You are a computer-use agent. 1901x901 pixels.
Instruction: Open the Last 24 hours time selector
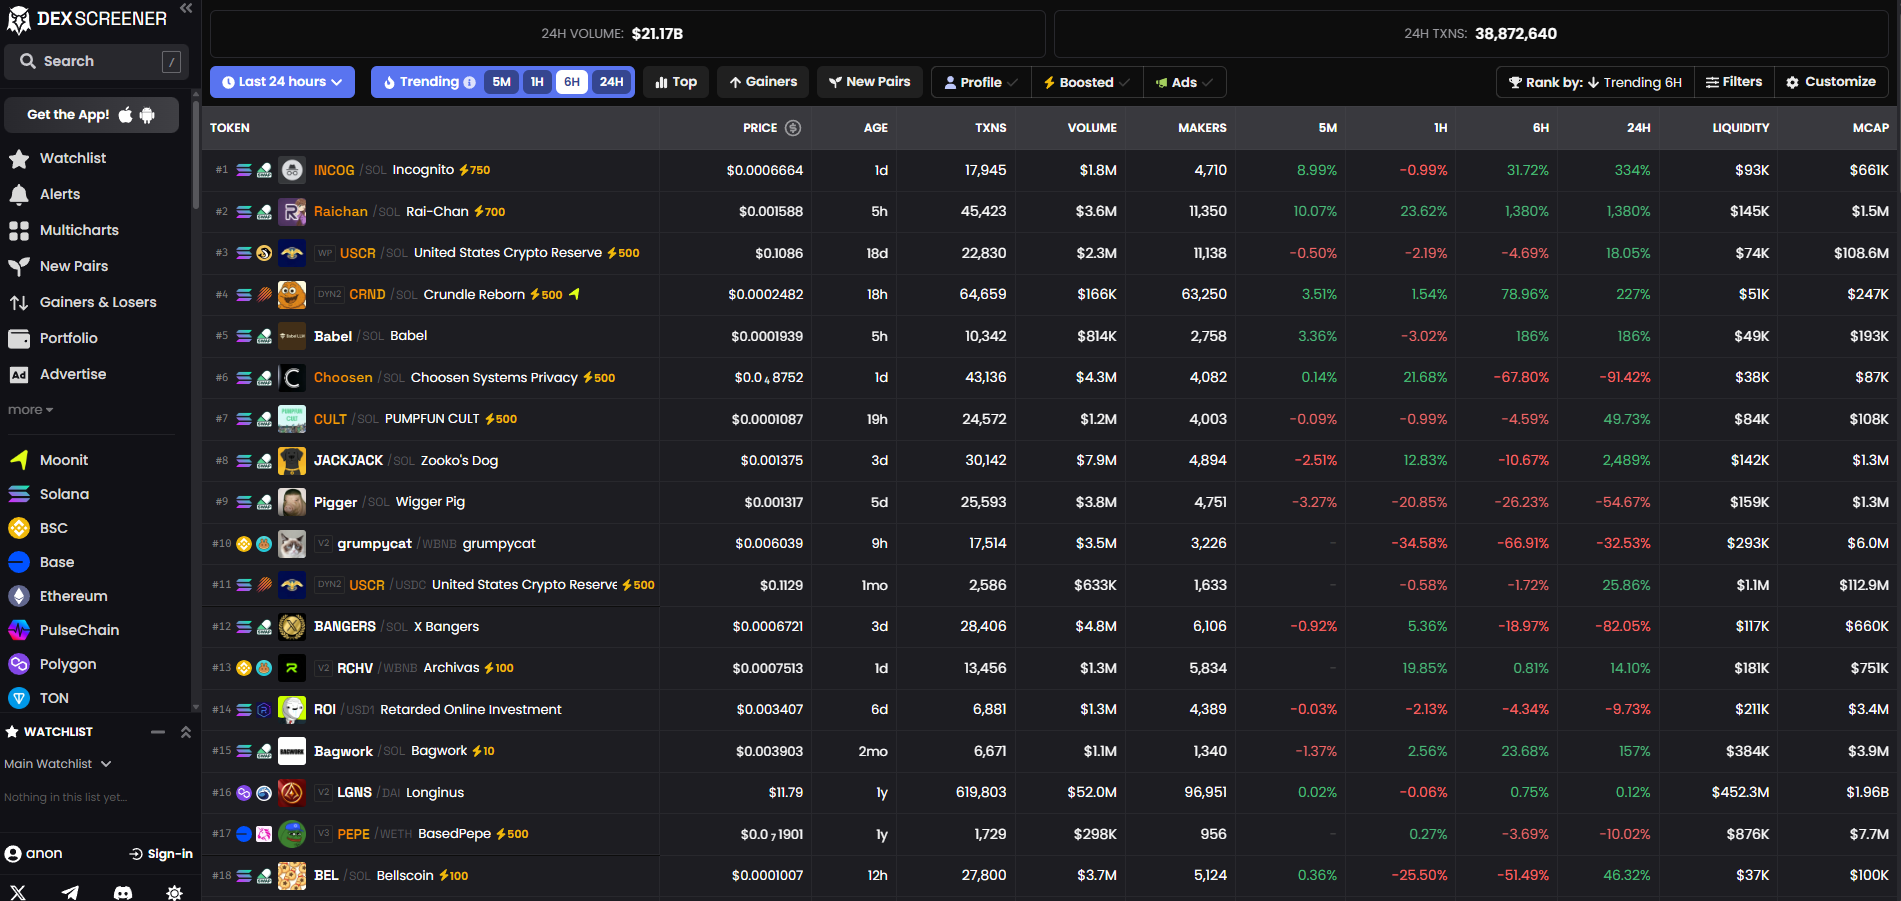[x=282, y=82]
